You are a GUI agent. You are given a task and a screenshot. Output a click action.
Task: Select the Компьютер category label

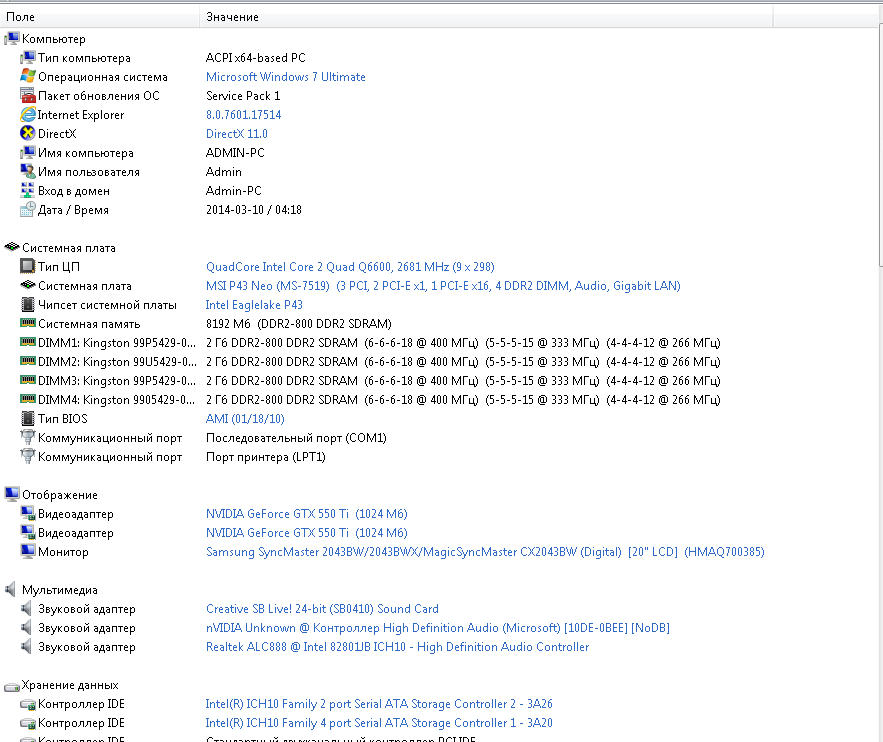pyautogui.click(x=53, y=39)
